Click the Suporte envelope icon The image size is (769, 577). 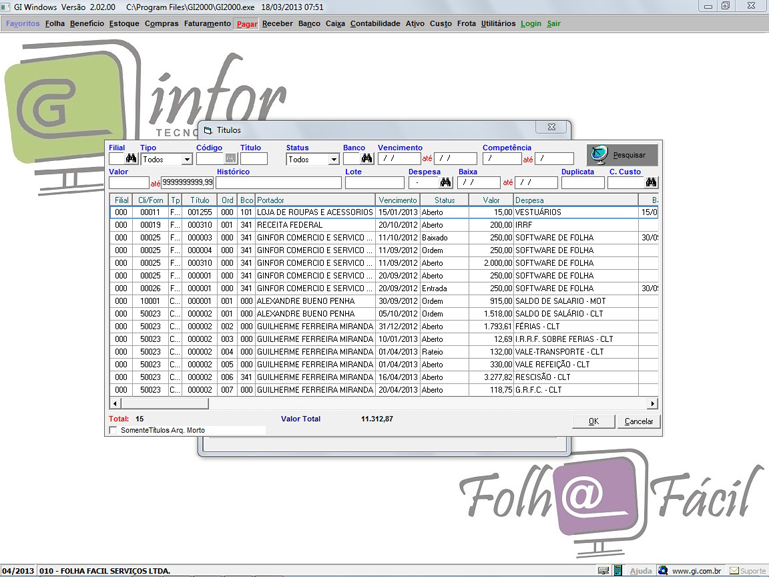click(x=734, y=571)
